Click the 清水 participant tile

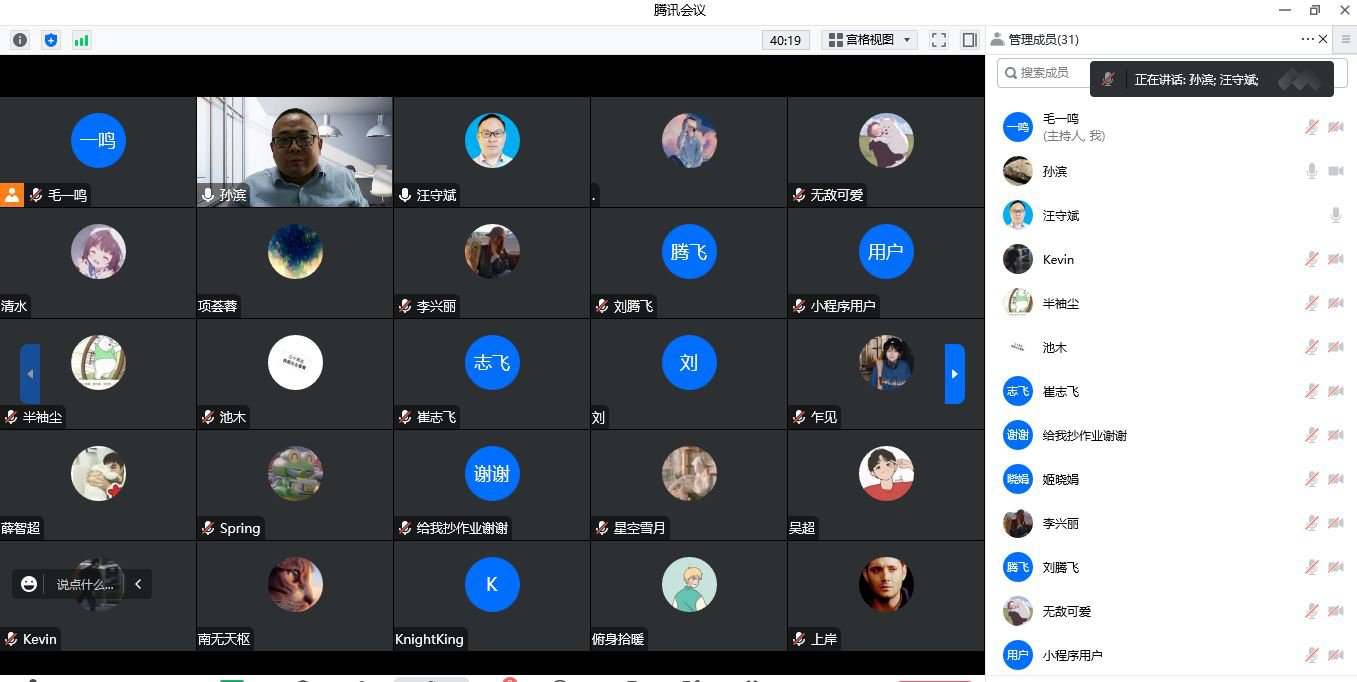pyautogui.click(x=98, y=263)
